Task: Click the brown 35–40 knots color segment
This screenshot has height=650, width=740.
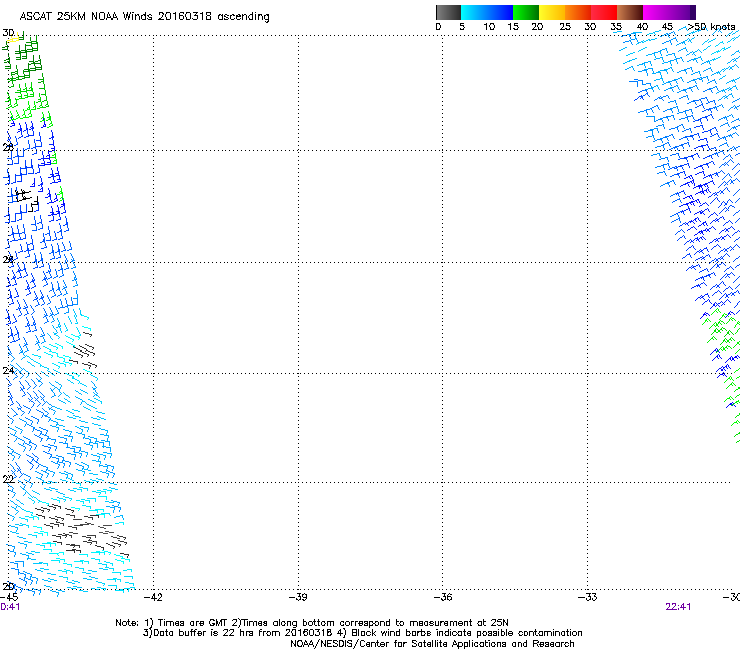Action: click(x=630, y=12)
